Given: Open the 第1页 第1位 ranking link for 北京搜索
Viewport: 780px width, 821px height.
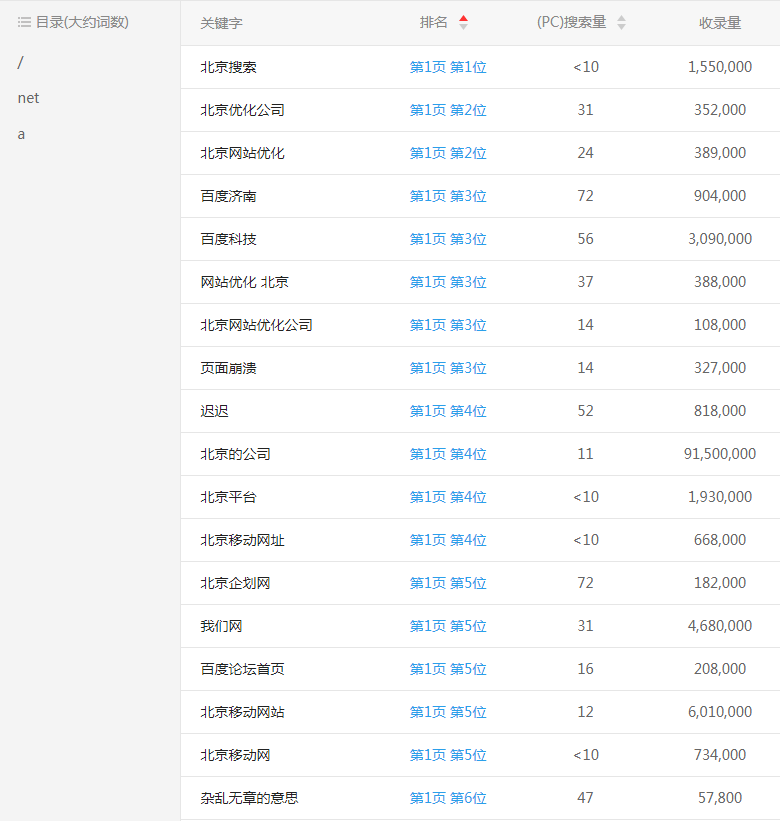Looking at the screenshot, I should point(448,67).
